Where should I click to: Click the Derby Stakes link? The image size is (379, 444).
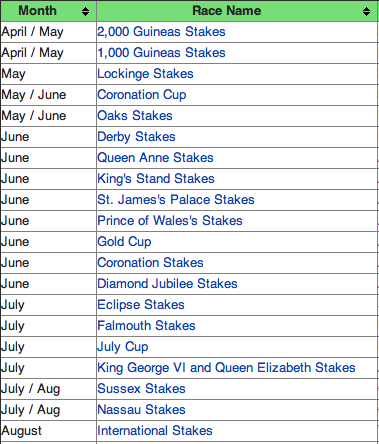(136, 137)
